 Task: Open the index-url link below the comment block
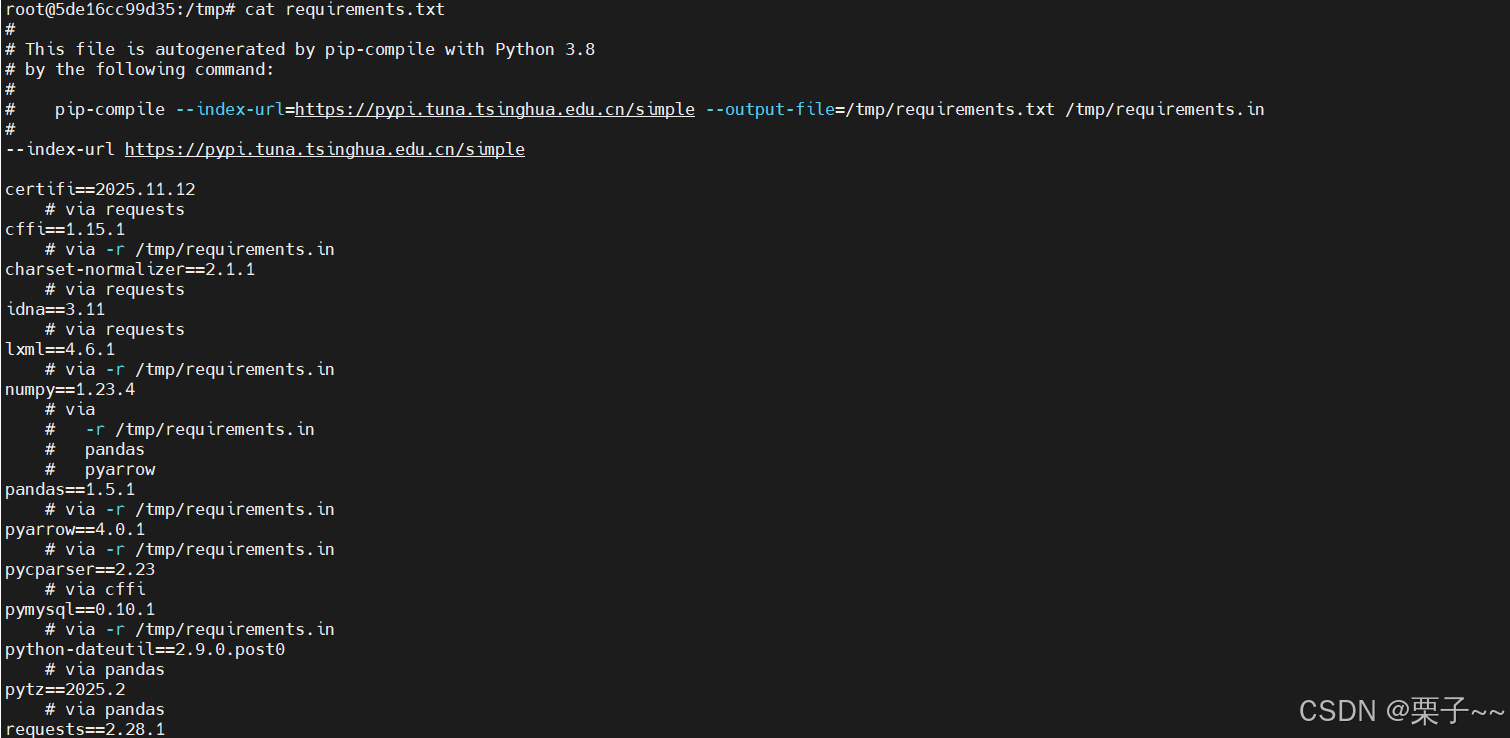[x=325, y=149]
